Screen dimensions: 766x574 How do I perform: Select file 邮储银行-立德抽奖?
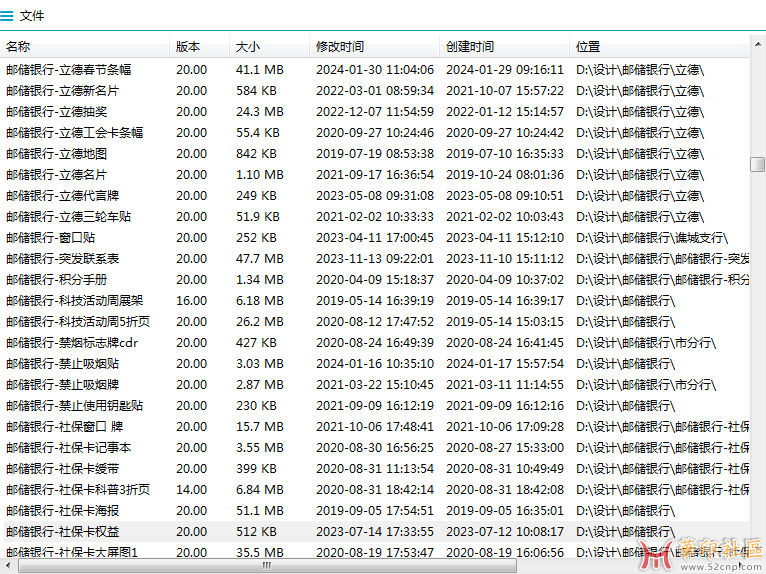pos(57,112)
